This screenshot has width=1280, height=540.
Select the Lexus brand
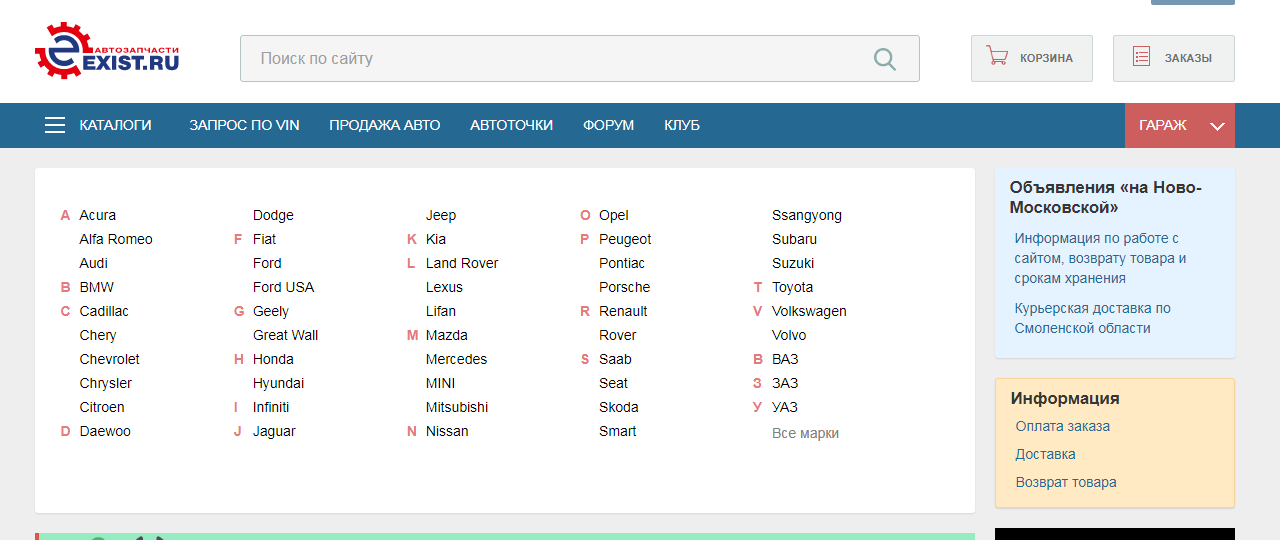pos(444,287)
